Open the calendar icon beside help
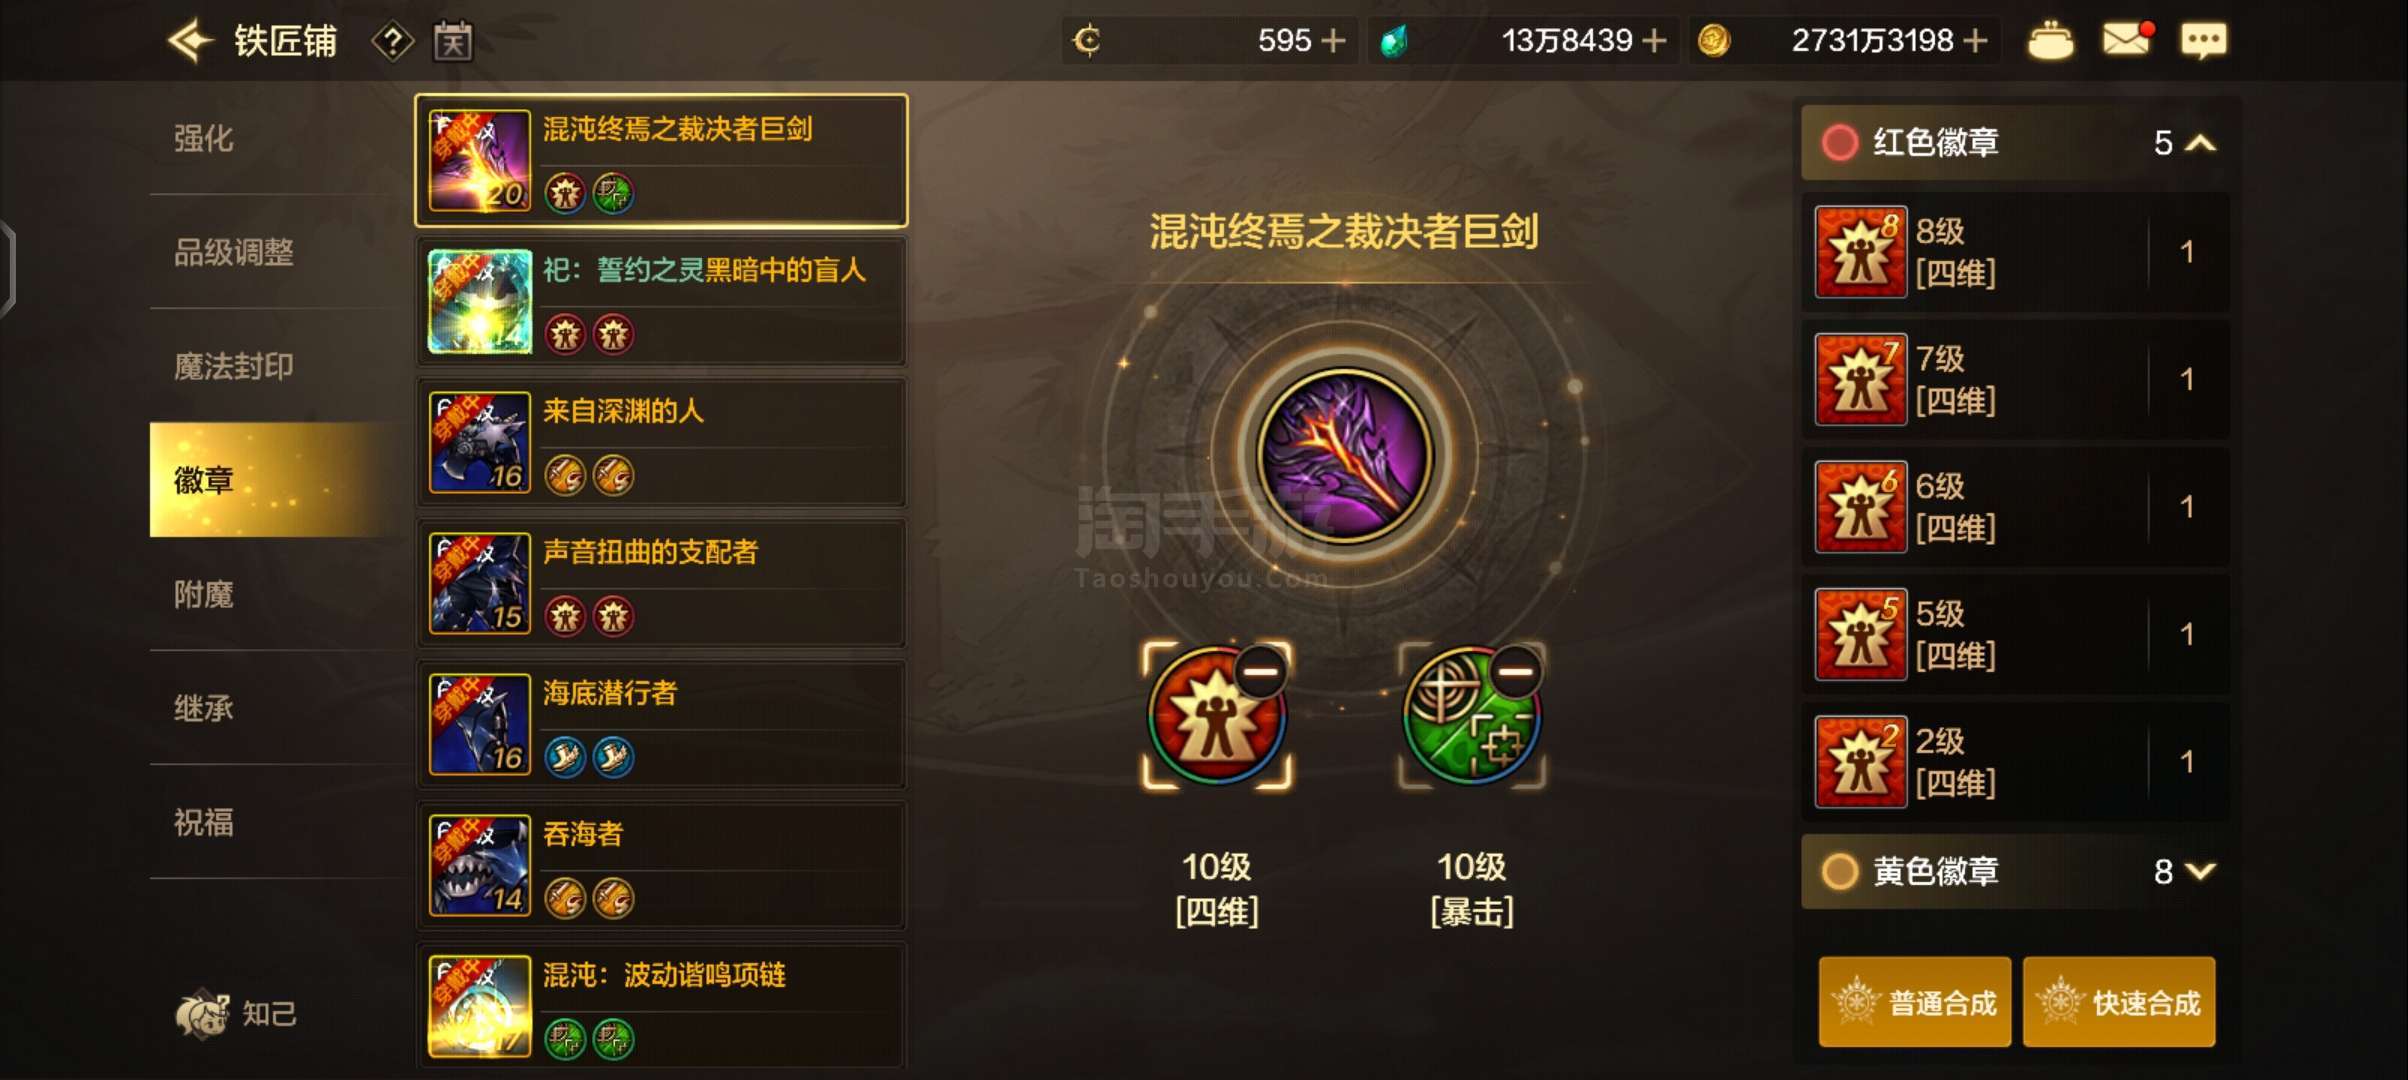This screenshot has width=2408, height=1080. tap(452, 42)
